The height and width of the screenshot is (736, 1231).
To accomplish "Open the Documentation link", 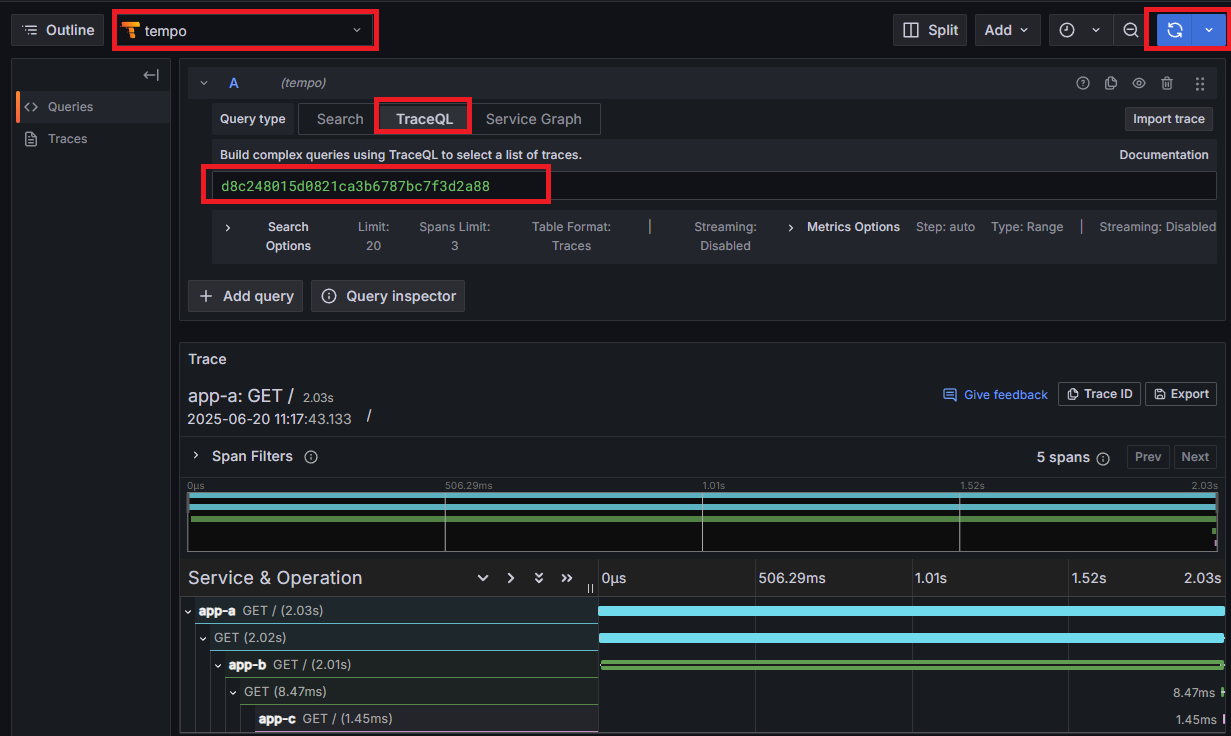I will pos(1163,155).
